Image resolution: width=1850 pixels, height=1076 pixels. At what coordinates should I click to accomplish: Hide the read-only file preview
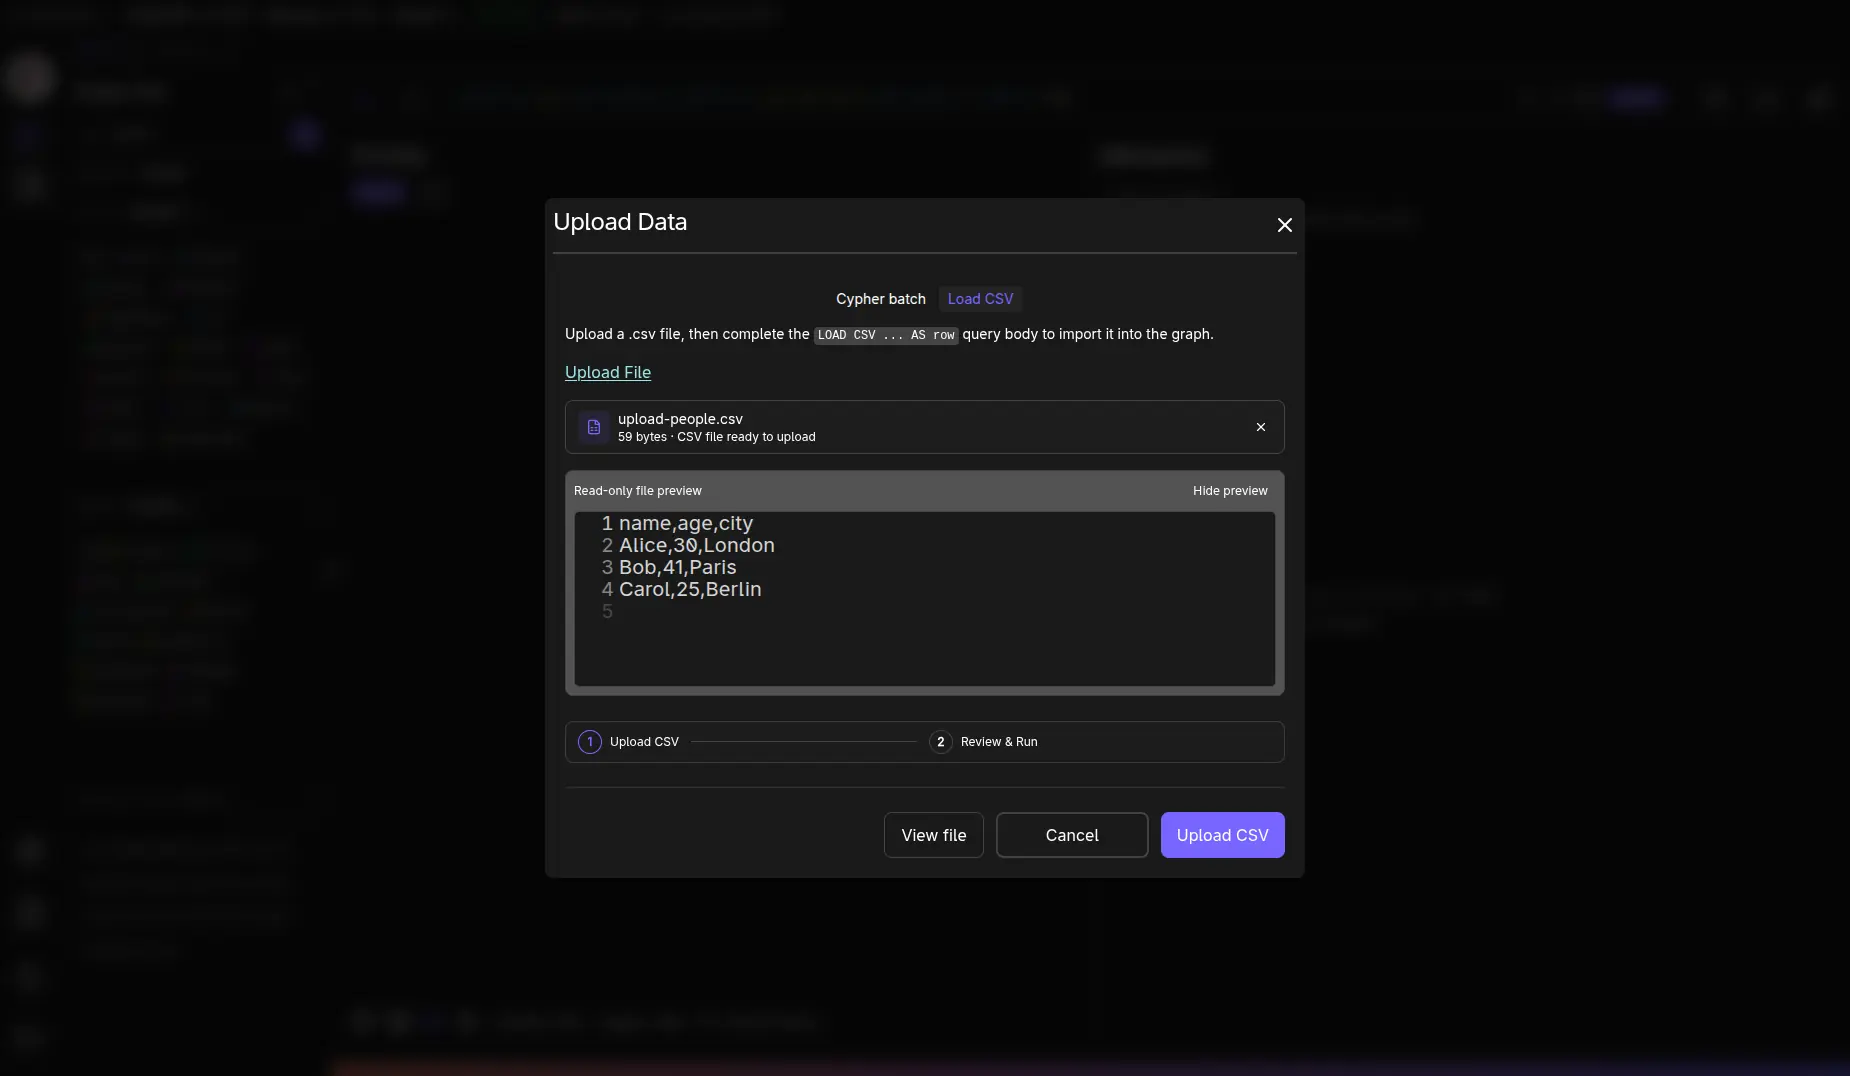coord(1230,491)
